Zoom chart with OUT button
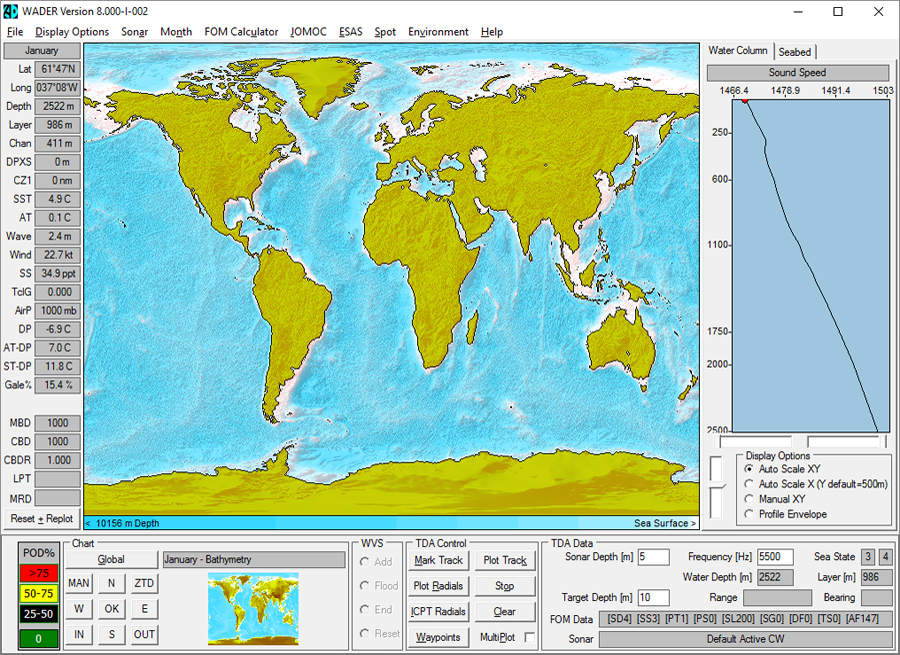 point(144,634)
